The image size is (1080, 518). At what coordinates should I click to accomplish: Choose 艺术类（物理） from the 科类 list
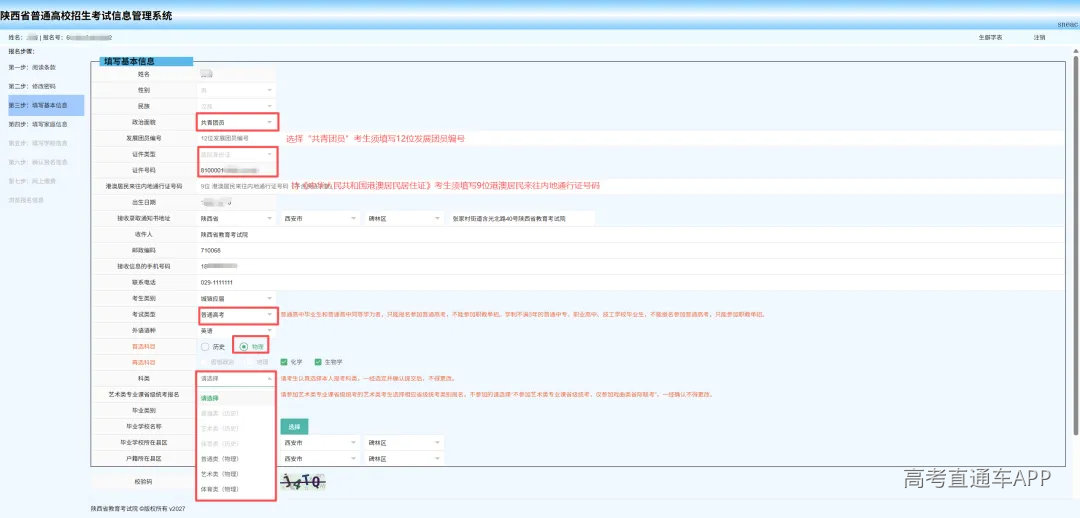236,474
